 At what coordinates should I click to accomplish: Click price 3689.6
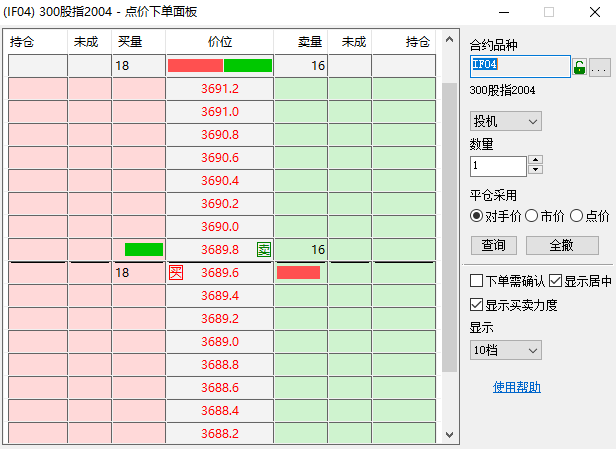[x=220, y=272]
